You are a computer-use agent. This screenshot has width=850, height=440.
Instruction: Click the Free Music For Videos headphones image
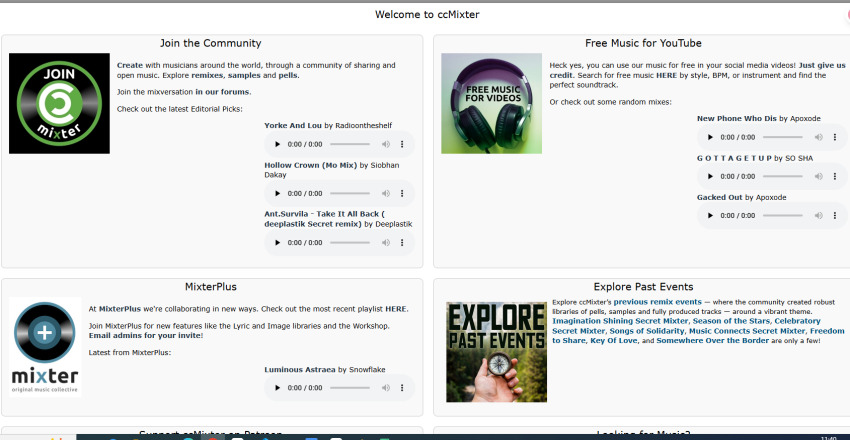491,103
